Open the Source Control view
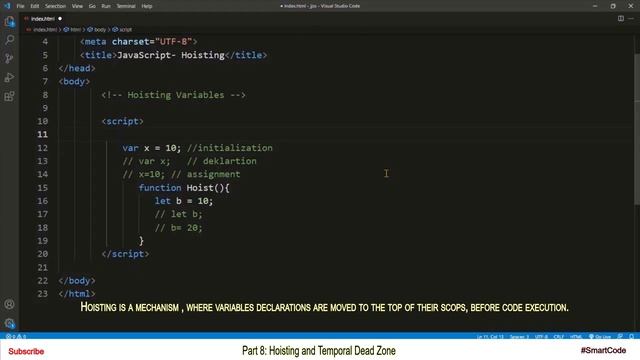Image resolution: width=640 pixels, height=360 pixels. pos(9,58)
